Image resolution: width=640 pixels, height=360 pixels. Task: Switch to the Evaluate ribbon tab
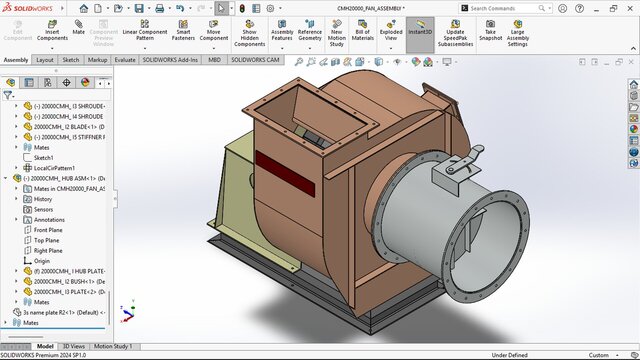[x=125, y=60]
